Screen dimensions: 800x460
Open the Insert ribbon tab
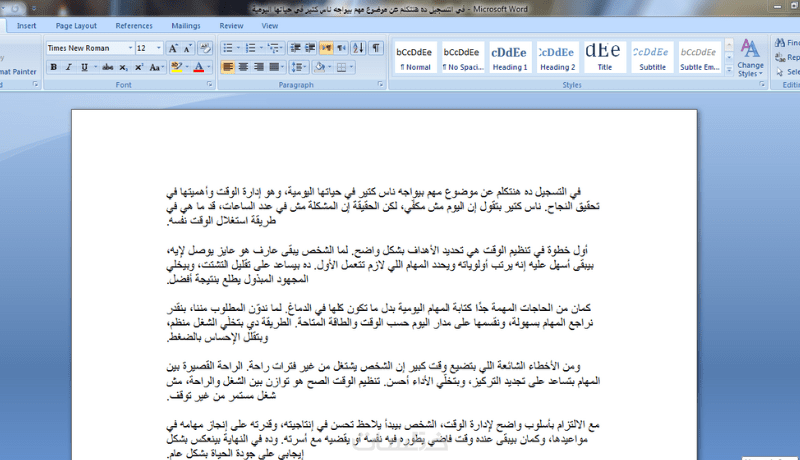(27, 25)
